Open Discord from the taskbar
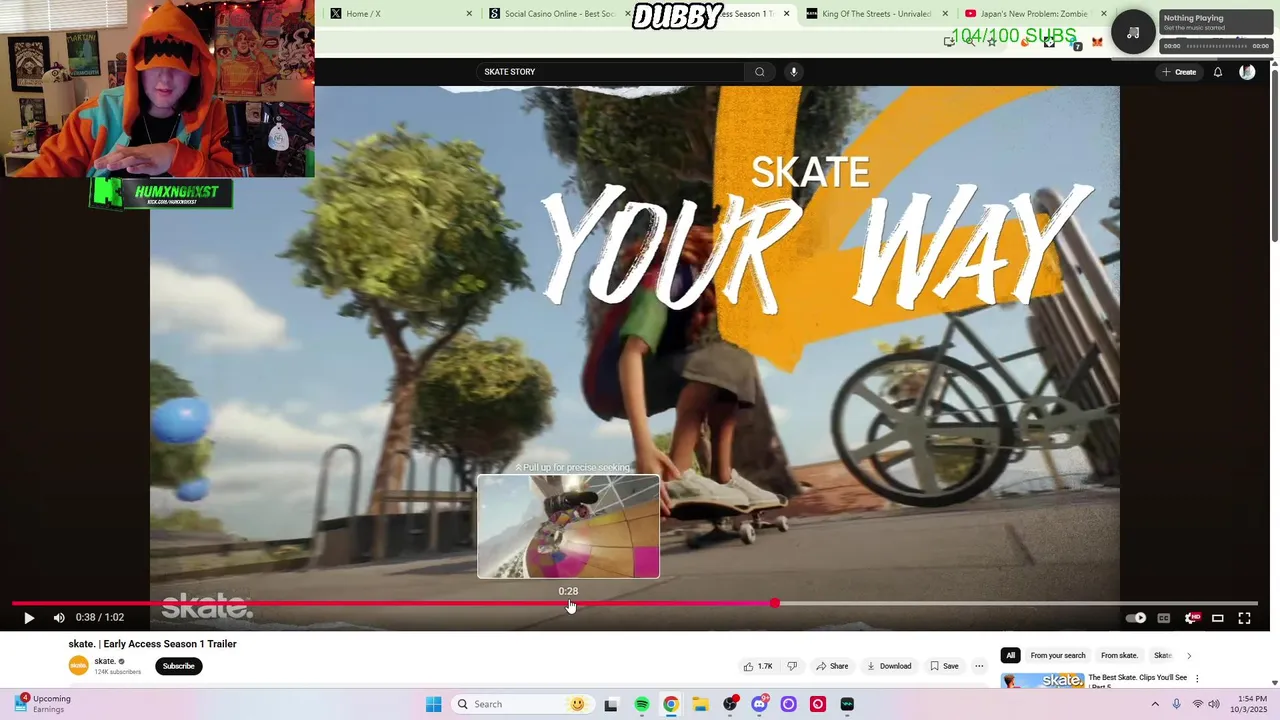The image size is (1280, 720). point(759,704)
